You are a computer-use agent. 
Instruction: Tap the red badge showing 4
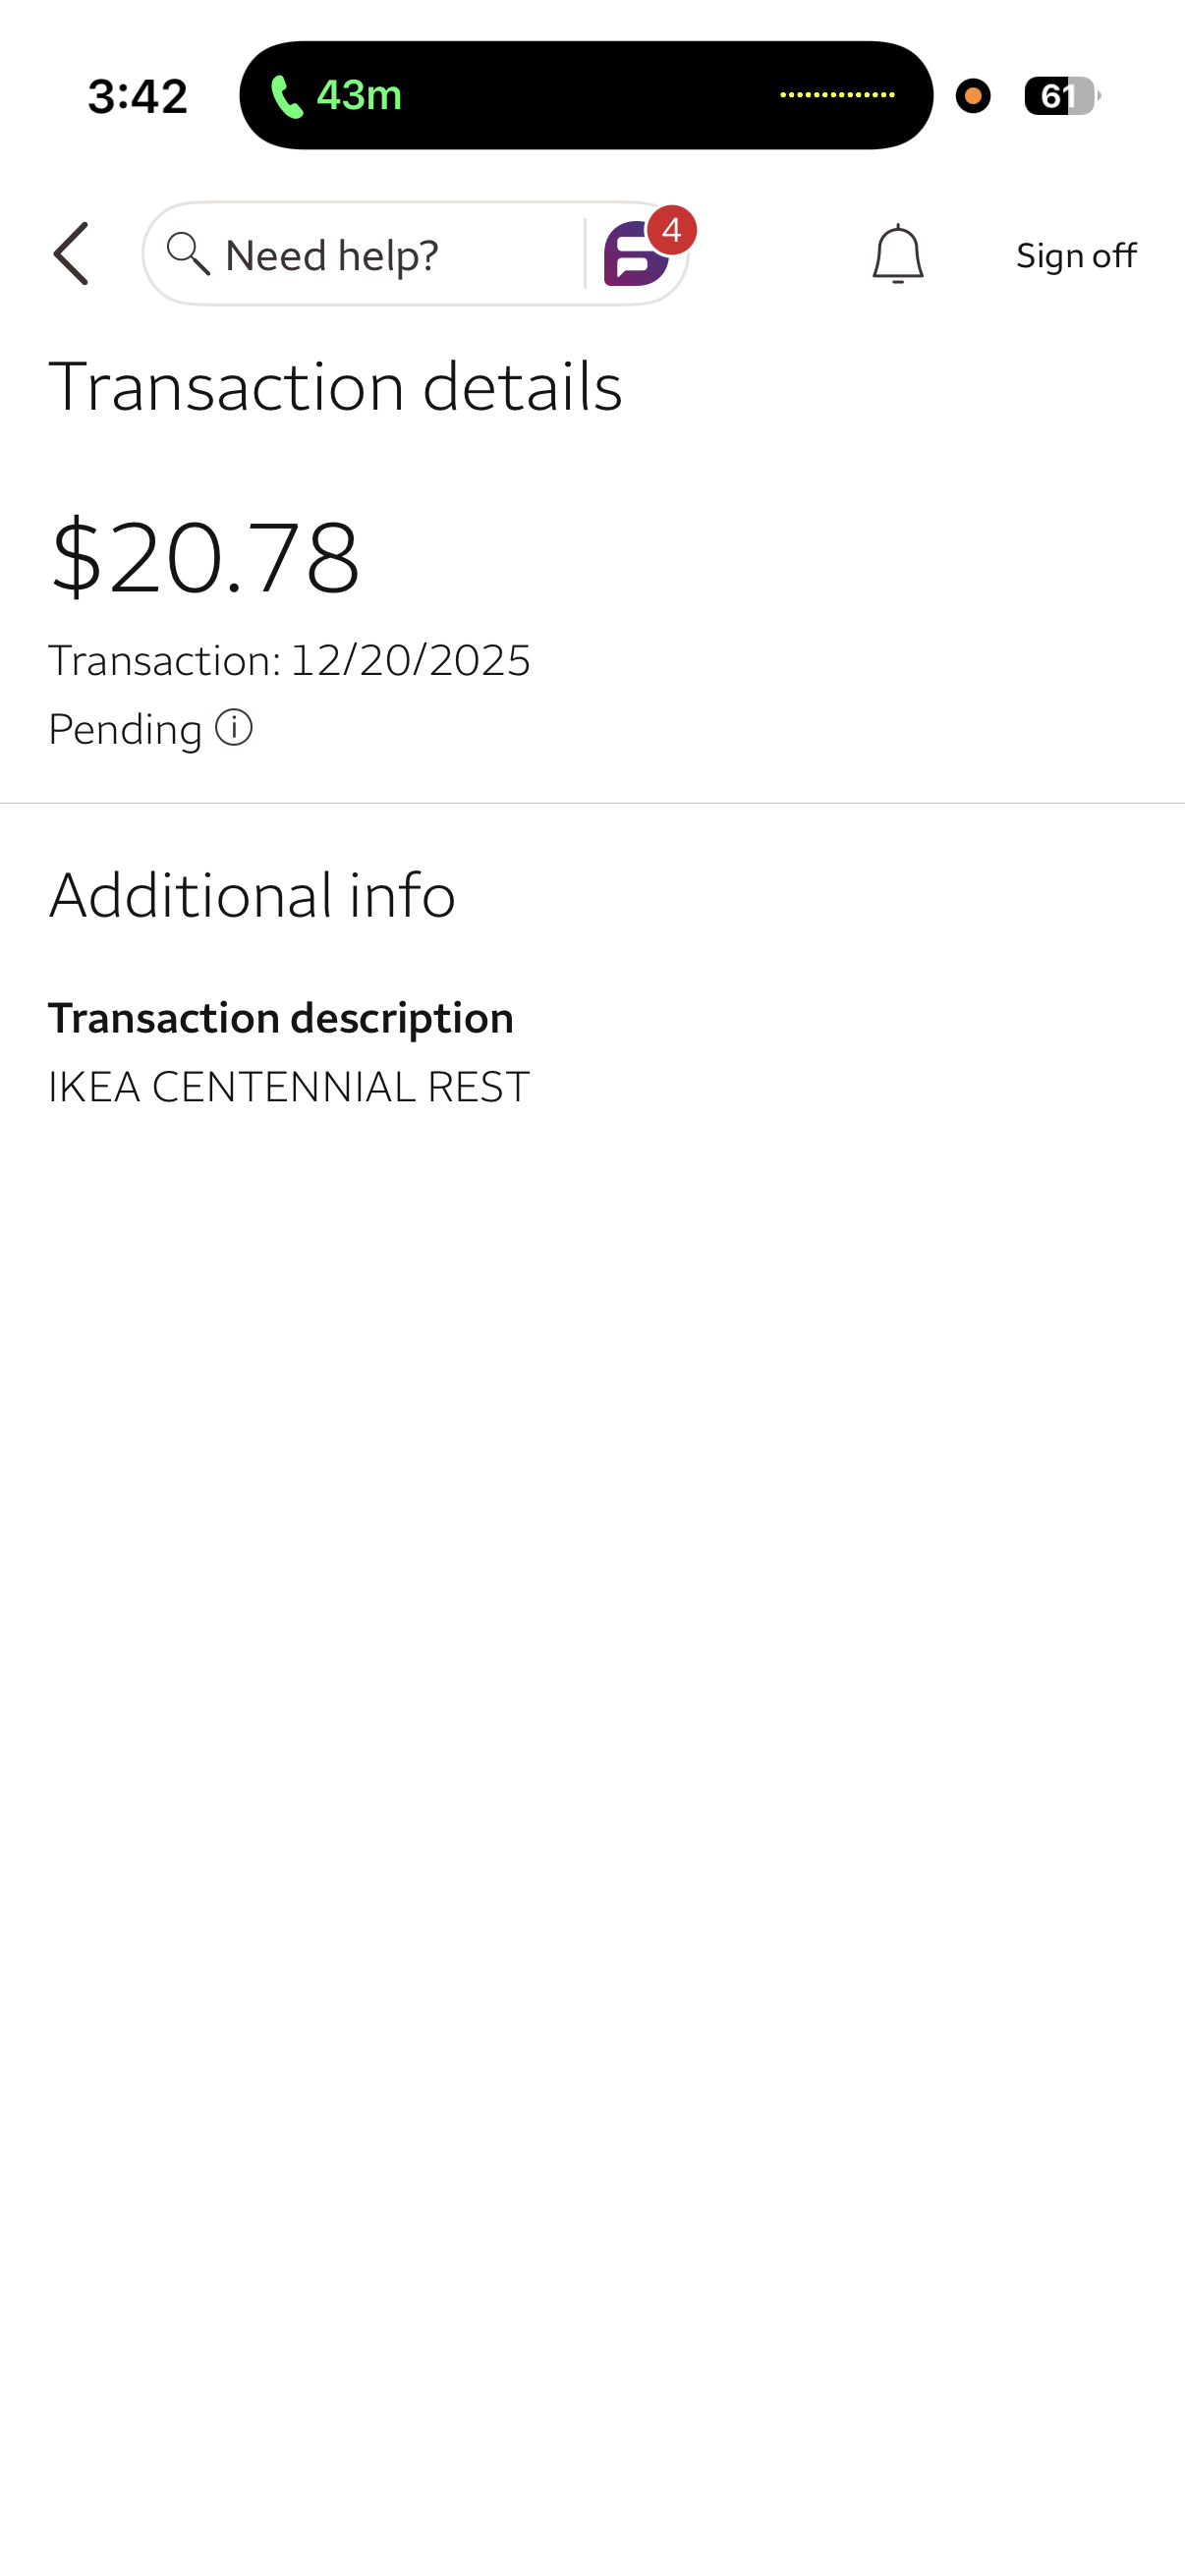pyautogui.click(x=672, y=230)
